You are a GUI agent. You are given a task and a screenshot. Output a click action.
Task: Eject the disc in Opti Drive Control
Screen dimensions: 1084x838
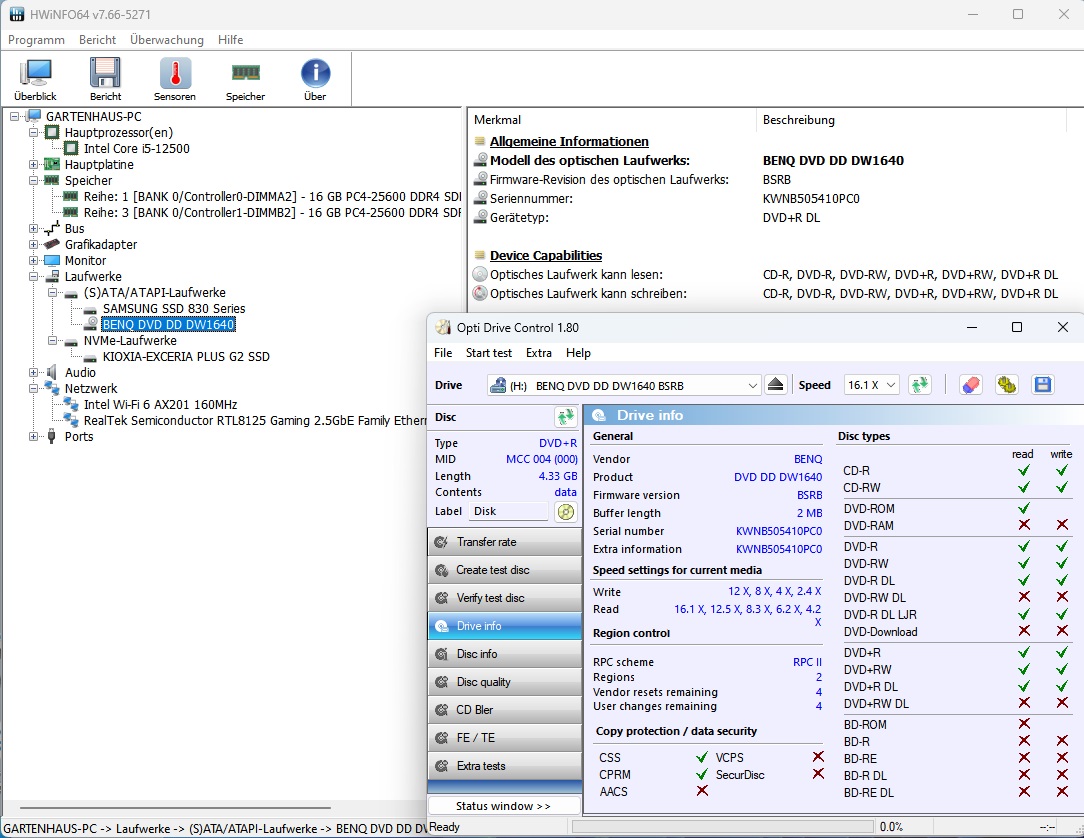click(776, 384)
